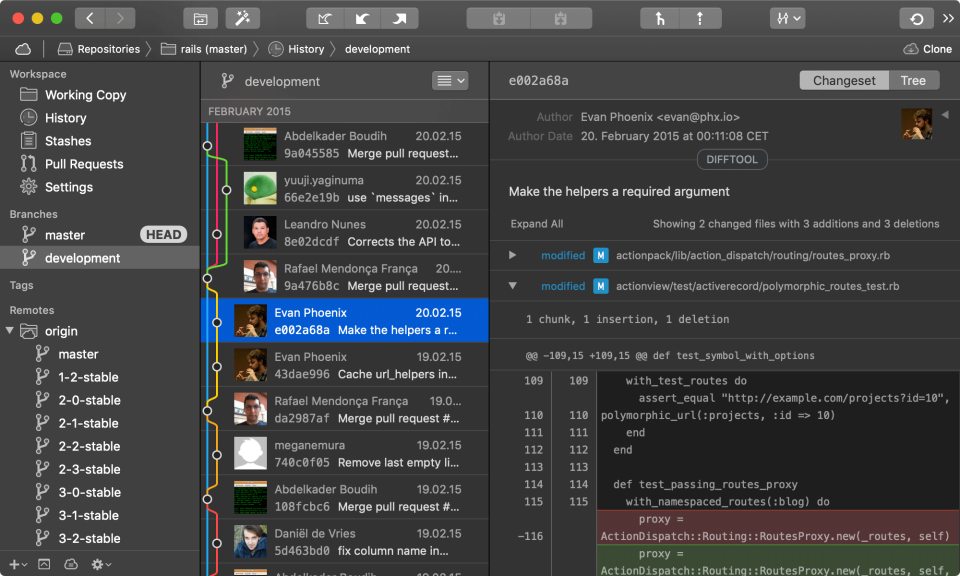
Task: Expand routes_proxy.rb modified file
Action: click(x=512, y=255)
